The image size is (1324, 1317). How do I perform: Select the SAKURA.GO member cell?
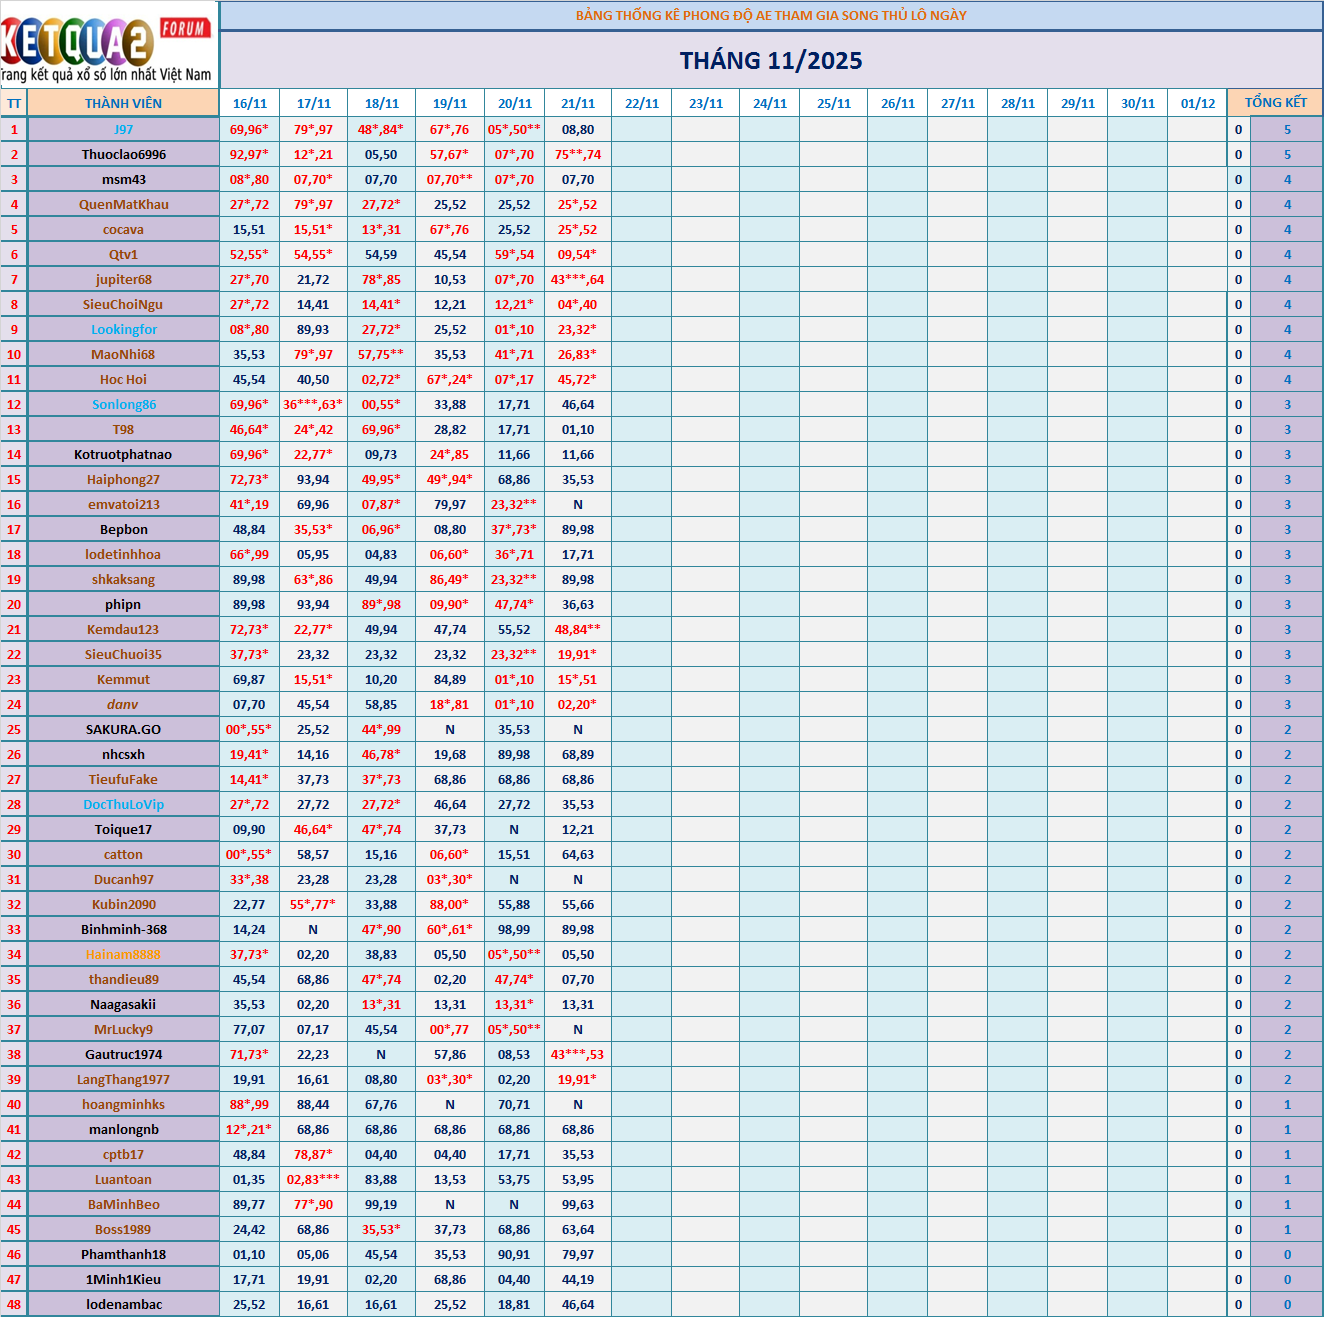pos(123,729)
